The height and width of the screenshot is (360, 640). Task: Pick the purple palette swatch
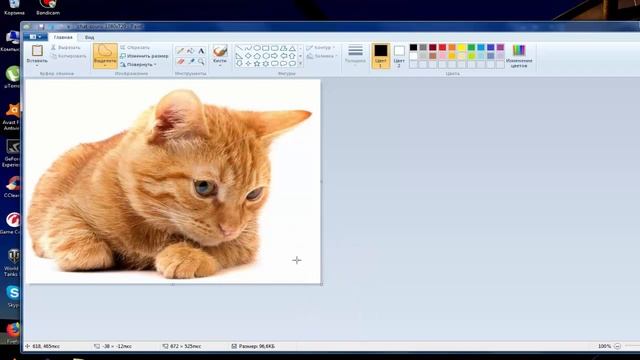click(500, 47)
